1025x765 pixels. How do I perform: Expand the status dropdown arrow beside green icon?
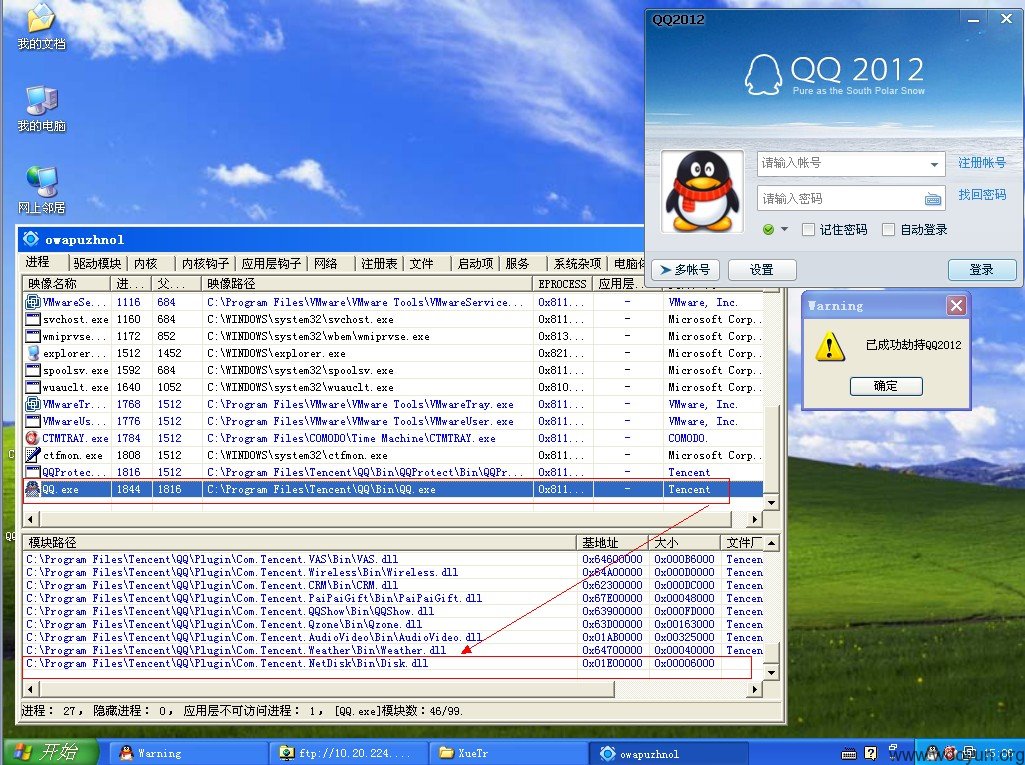(x=784, y=230)
